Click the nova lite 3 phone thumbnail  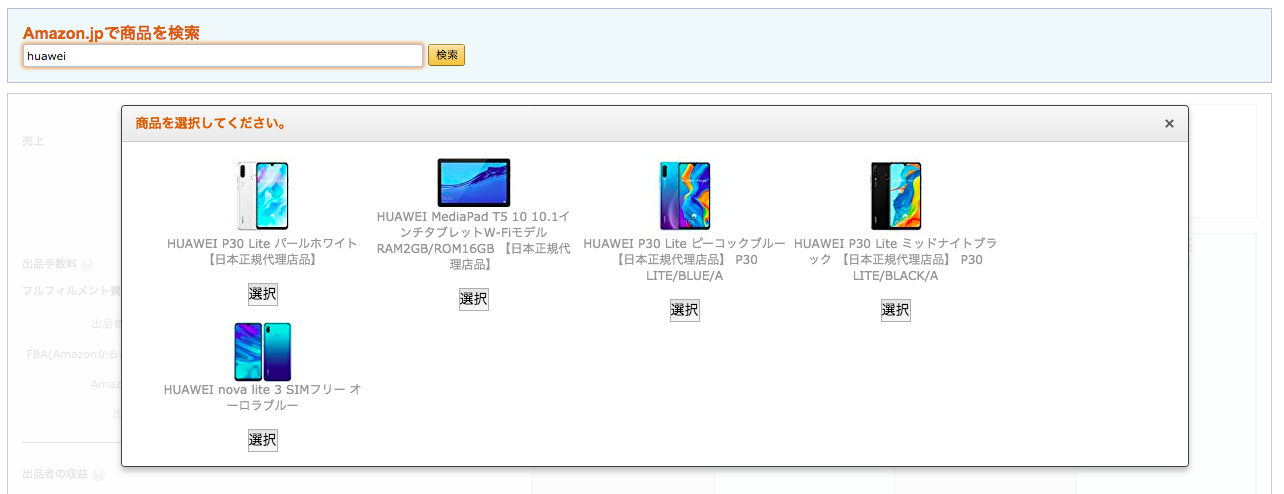263,351
